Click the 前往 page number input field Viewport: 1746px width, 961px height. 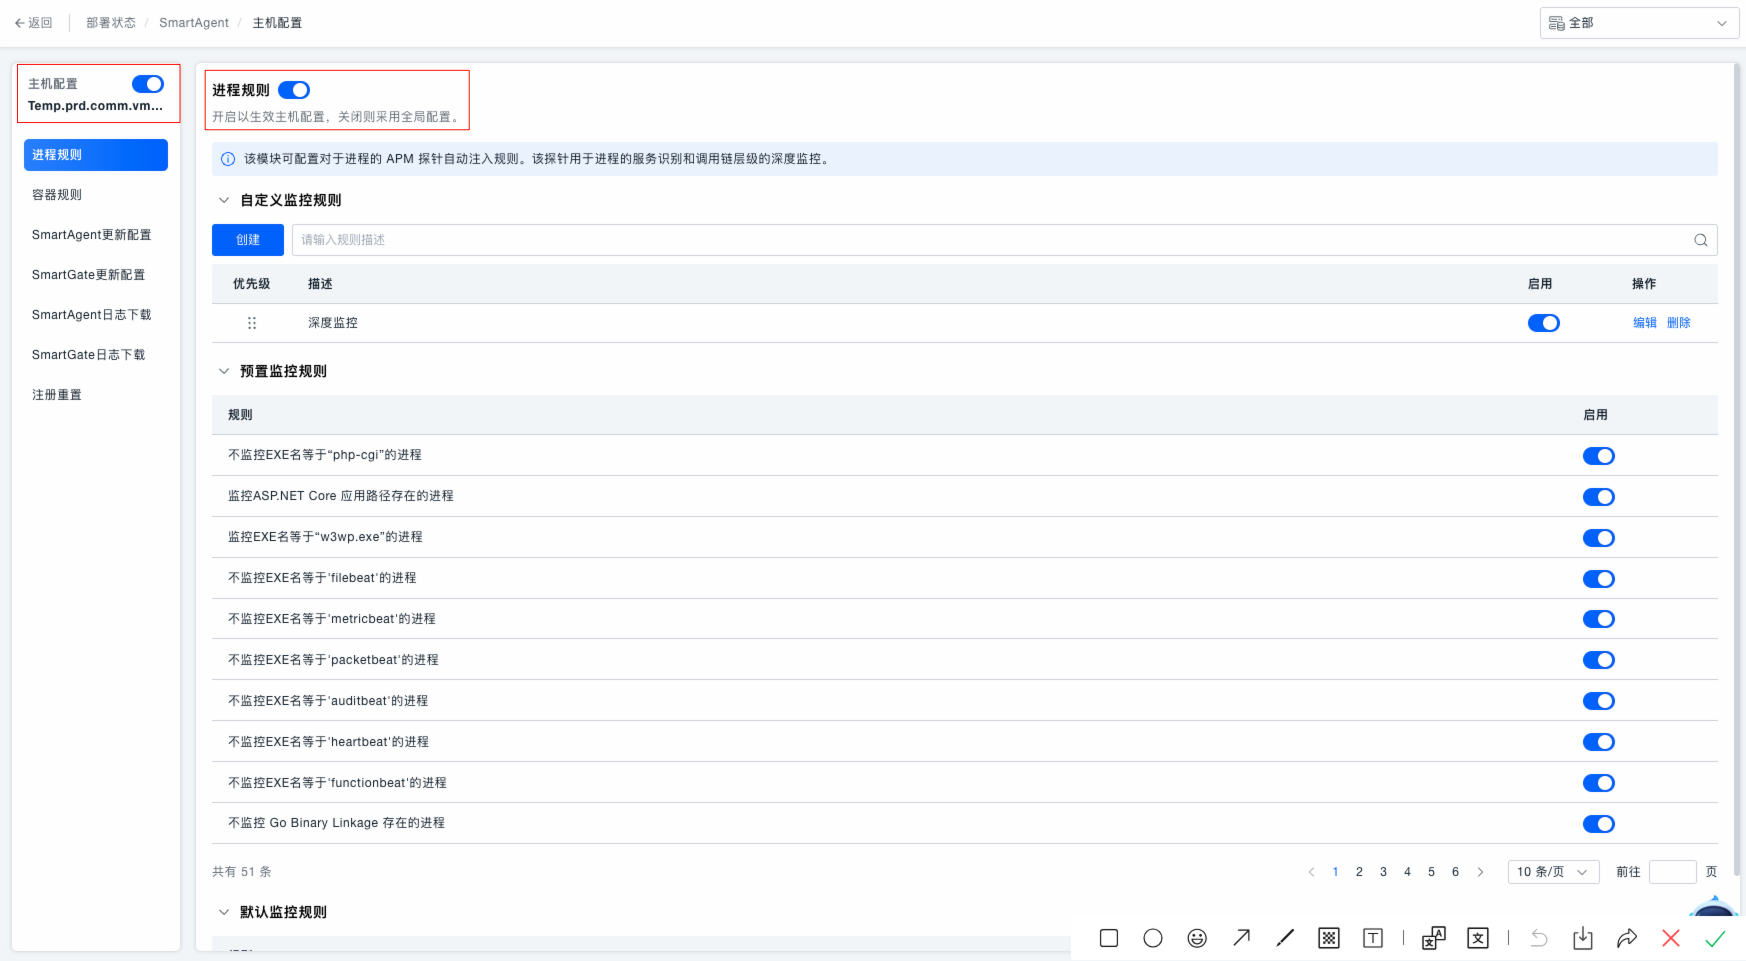click(1672, 872)
